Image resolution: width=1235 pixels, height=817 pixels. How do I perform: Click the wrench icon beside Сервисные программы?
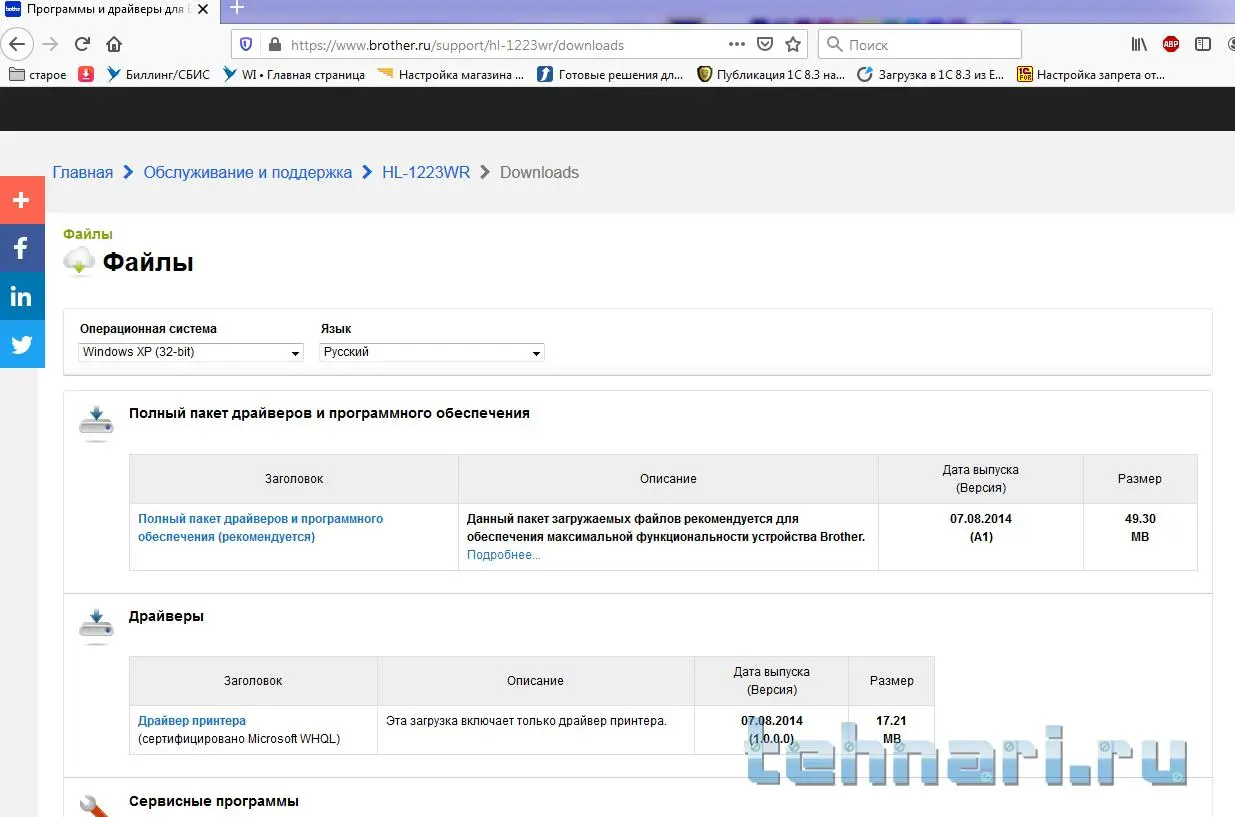[95, 805]
